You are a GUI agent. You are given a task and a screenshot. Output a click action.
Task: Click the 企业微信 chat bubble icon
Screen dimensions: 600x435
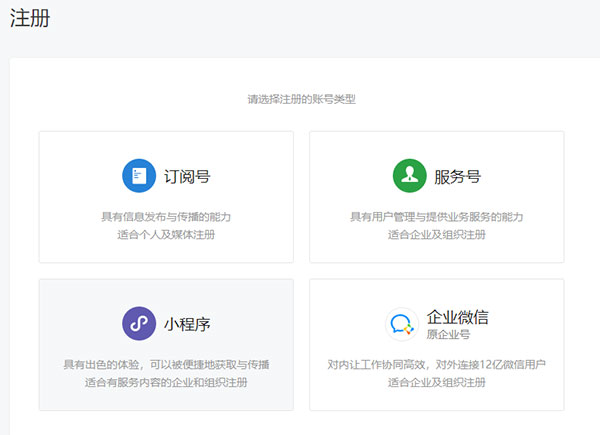click(x=402, y=324)
